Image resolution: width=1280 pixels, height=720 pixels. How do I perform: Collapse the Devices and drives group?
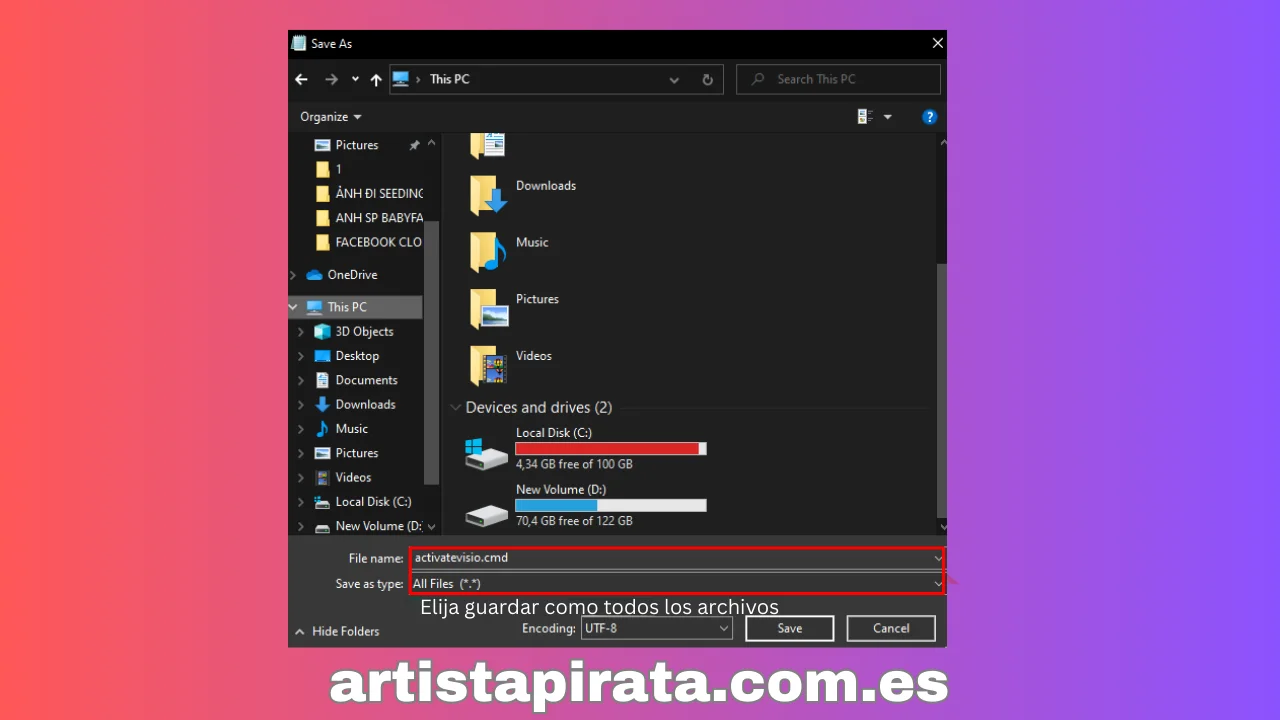coord(456,408)
